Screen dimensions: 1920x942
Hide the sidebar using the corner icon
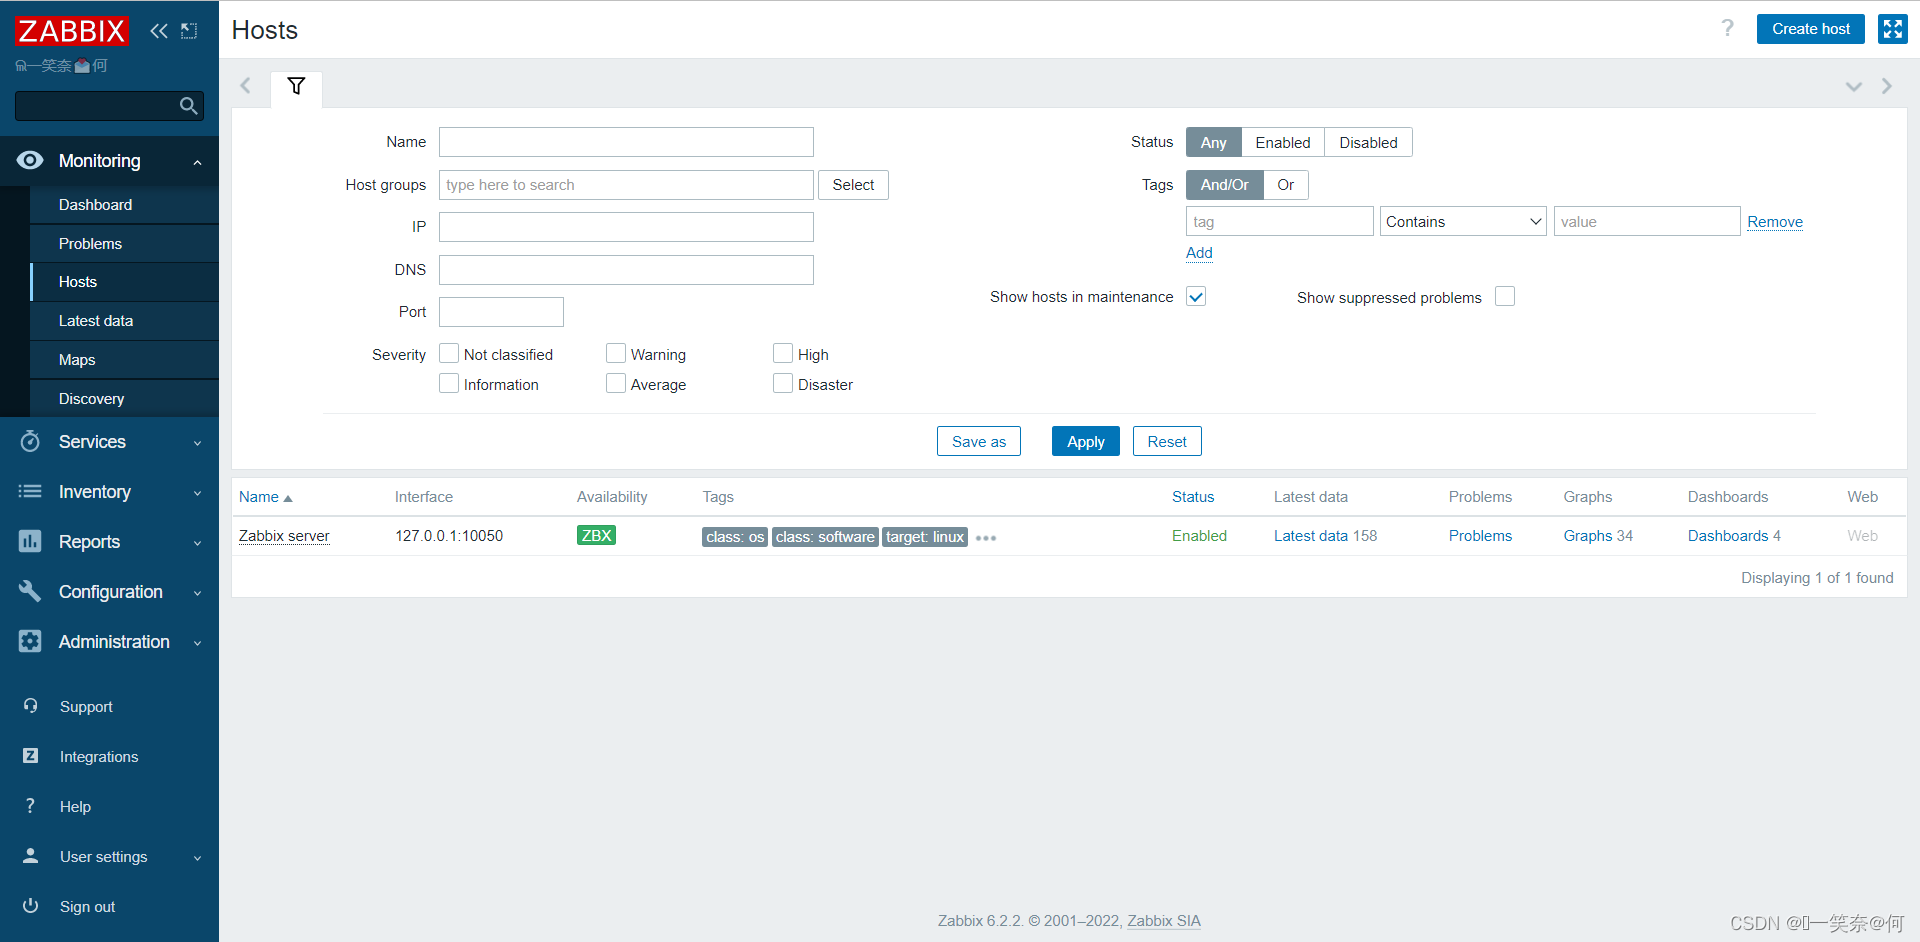[189, 31]
